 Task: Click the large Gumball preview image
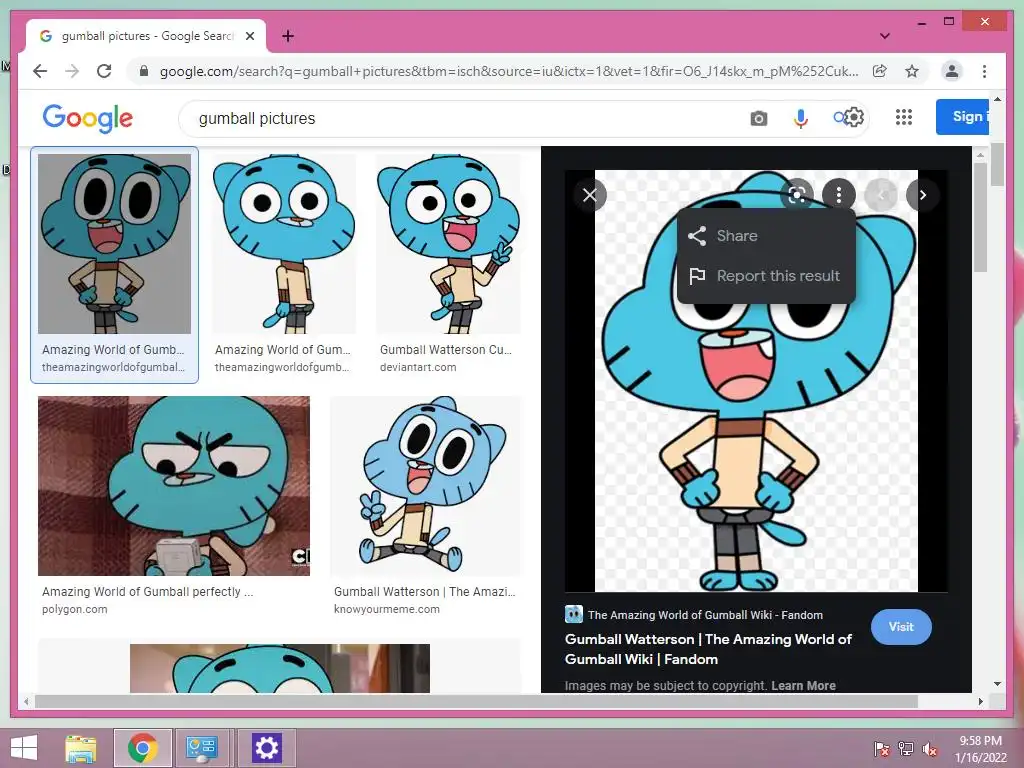click(756, 381)
